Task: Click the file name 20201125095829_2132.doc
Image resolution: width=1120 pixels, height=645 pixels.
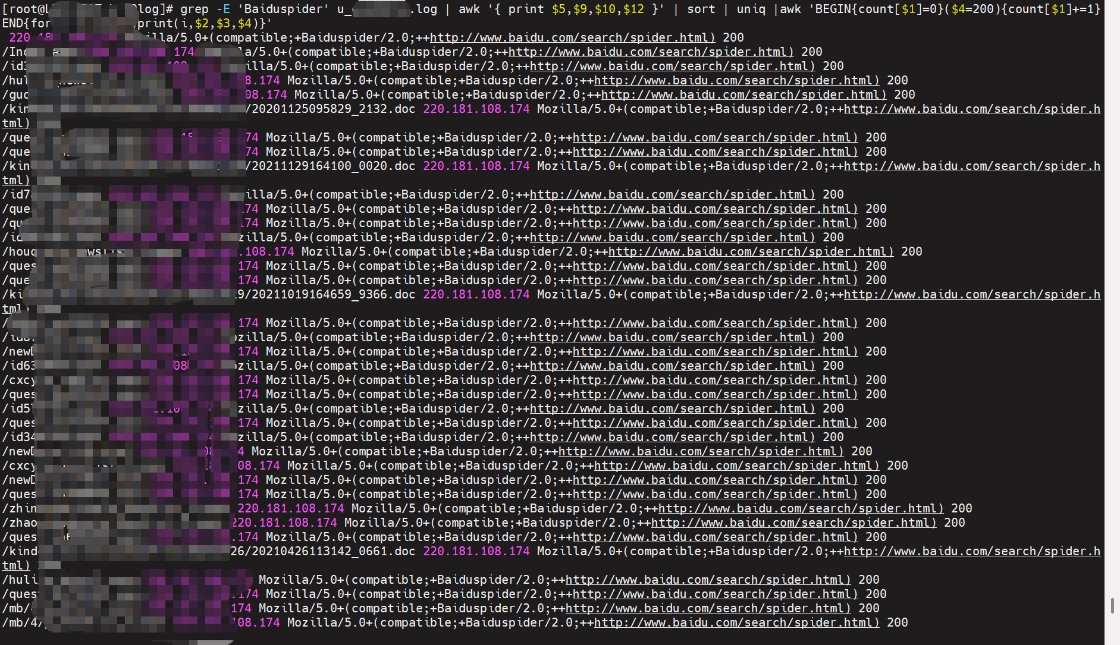Action: [334, 109]
